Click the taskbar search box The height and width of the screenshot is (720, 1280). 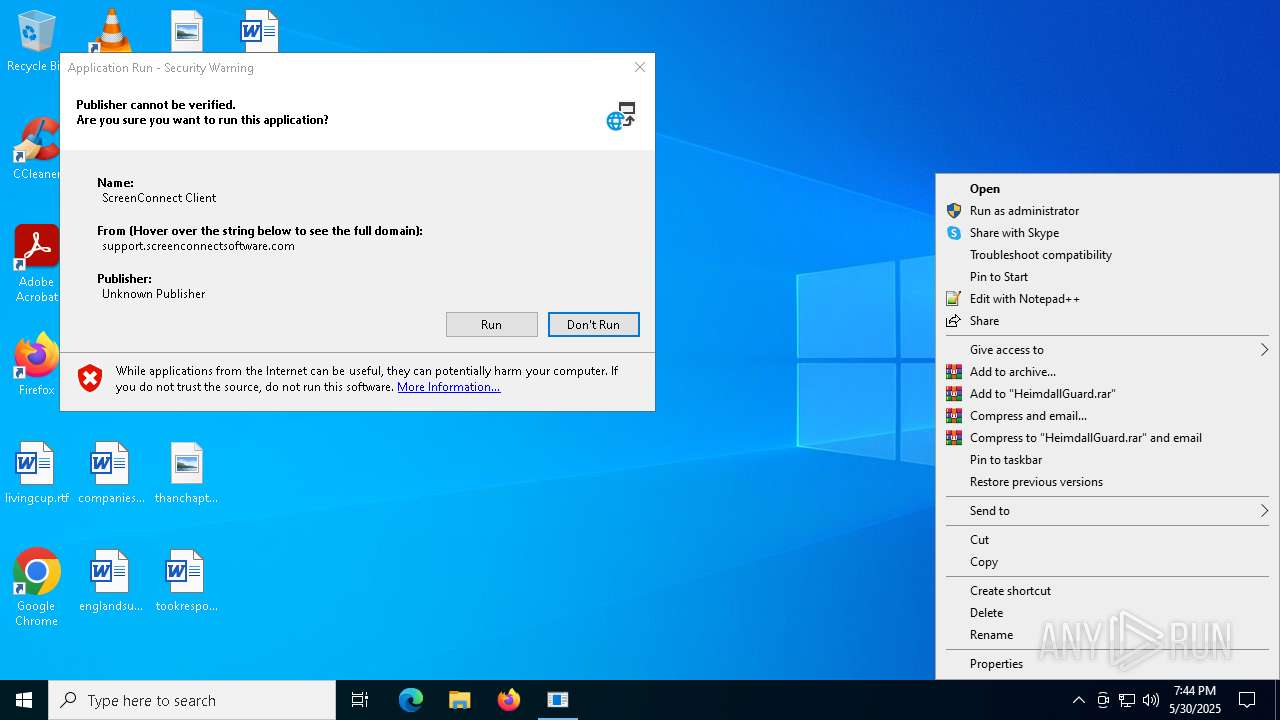(192, 700)
